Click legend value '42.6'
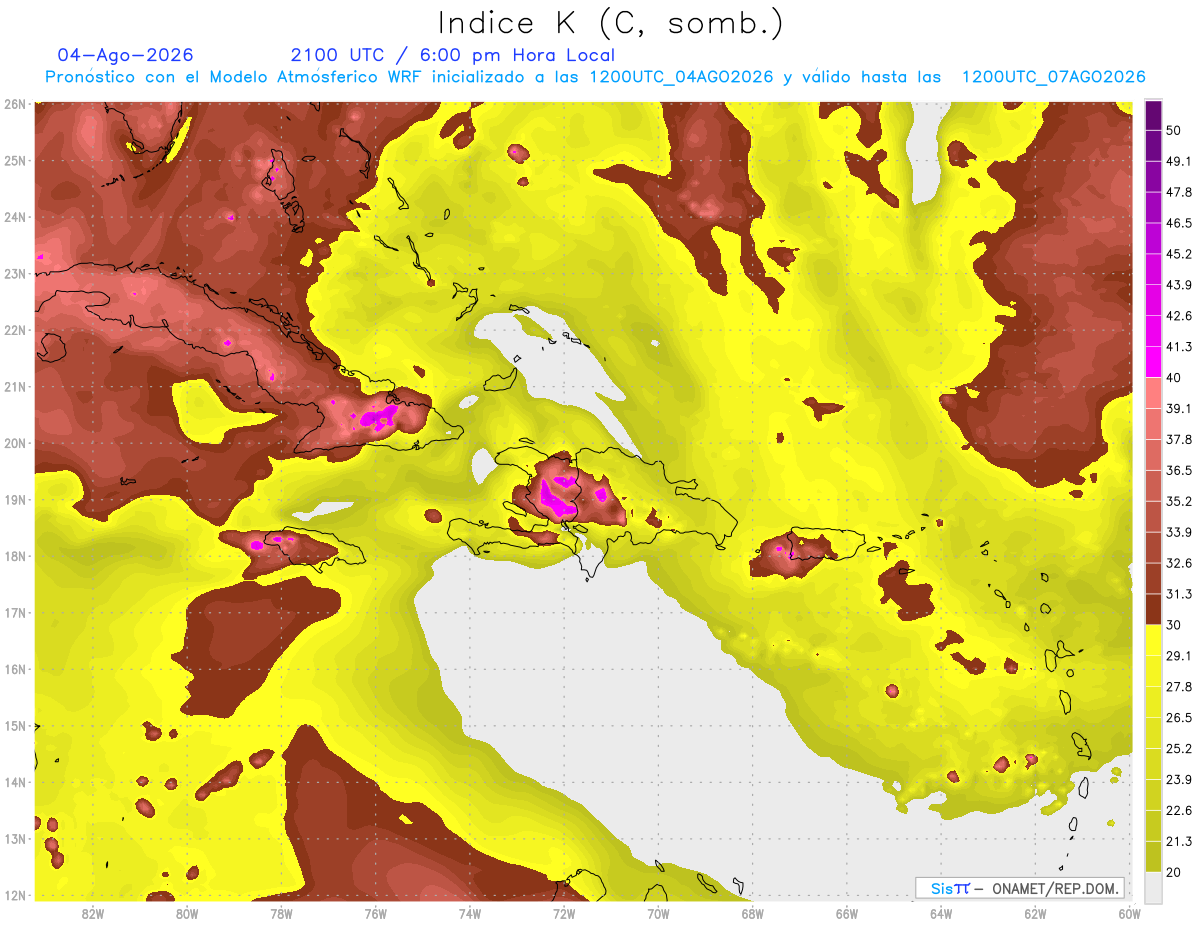The width and height of the screenshot is (1200, 927). click(1179, 317)
